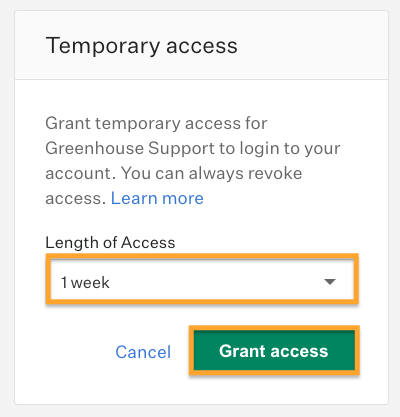Click the small gray triangle caret

pos(330,282)
